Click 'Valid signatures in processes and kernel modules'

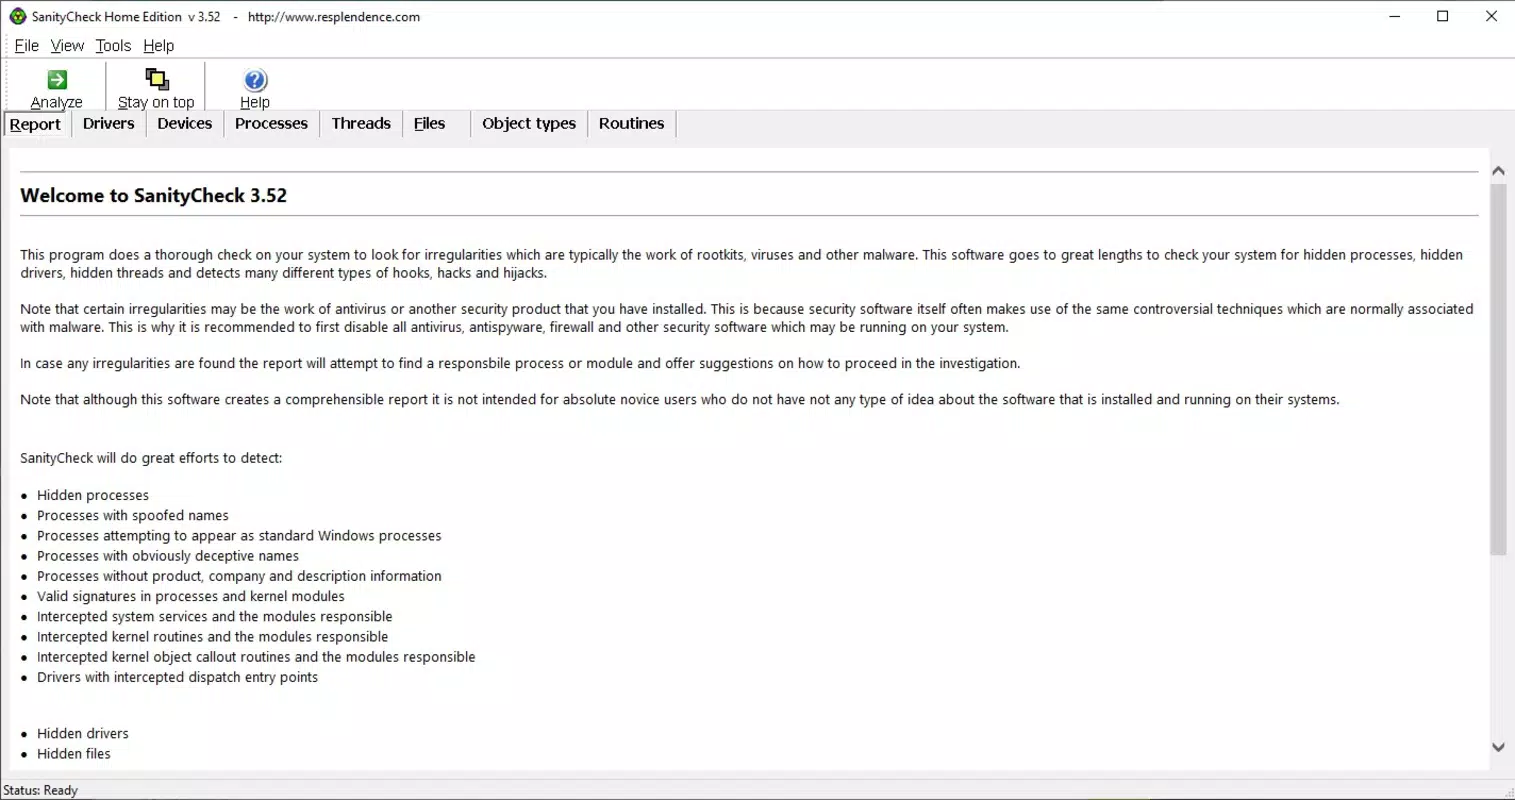coord(191,596)
